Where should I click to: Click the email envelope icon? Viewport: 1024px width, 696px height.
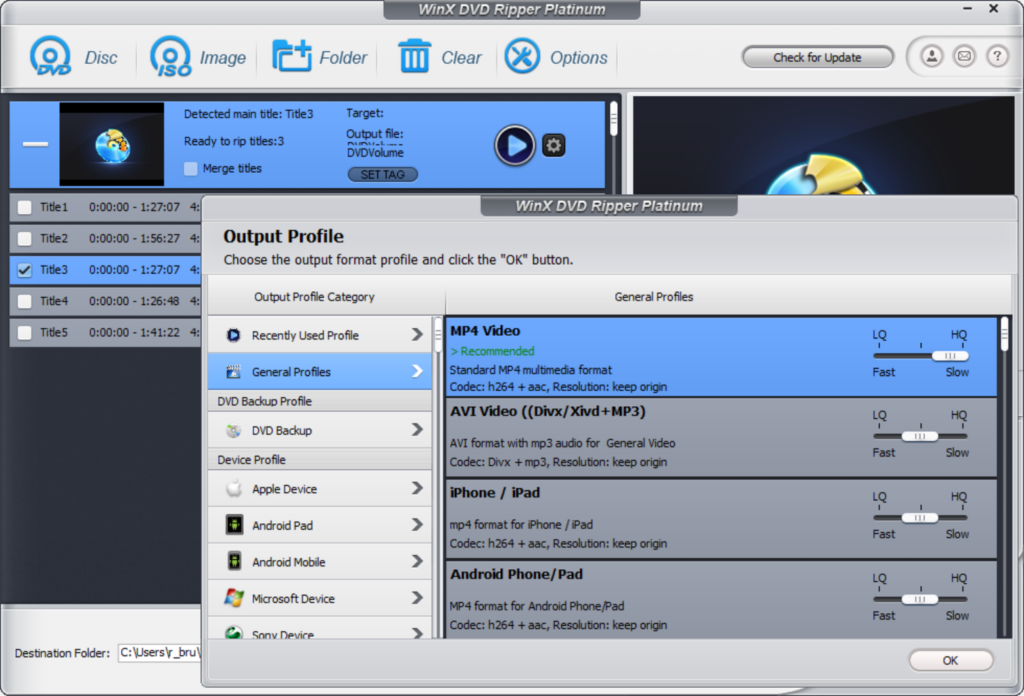click(964, 57)
